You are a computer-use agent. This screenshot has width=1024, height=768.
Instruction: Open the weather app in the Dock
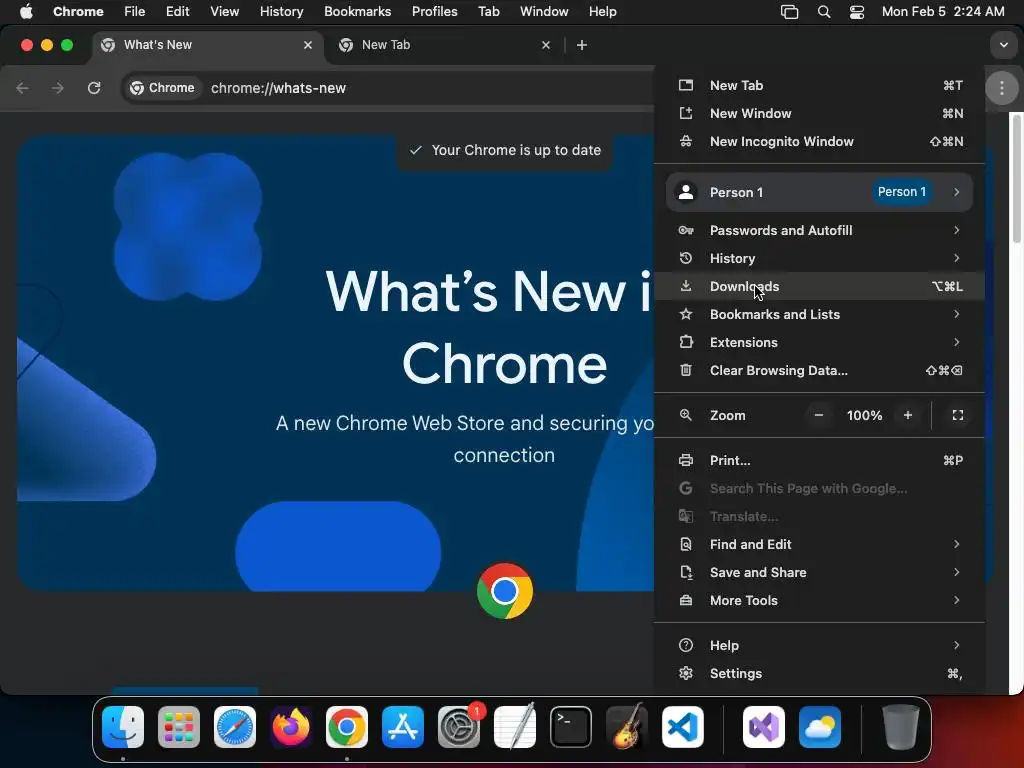click(820, 727)
